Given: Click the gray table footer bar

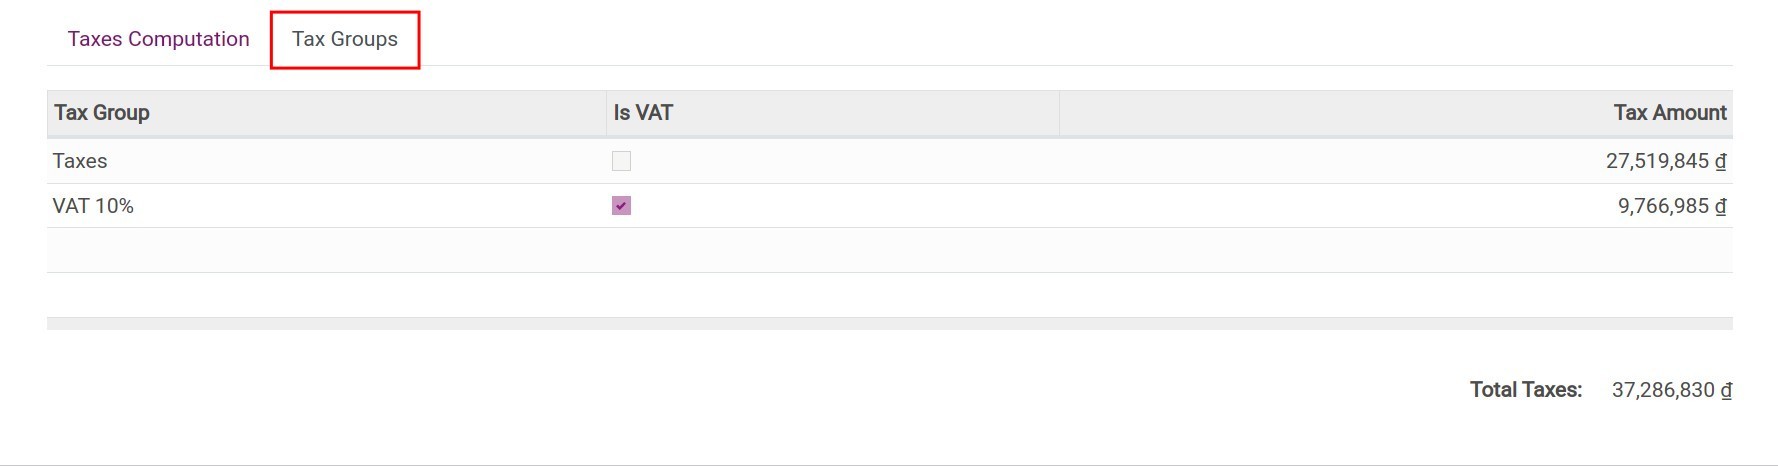Looking at the screenshot, I should 889,324.
